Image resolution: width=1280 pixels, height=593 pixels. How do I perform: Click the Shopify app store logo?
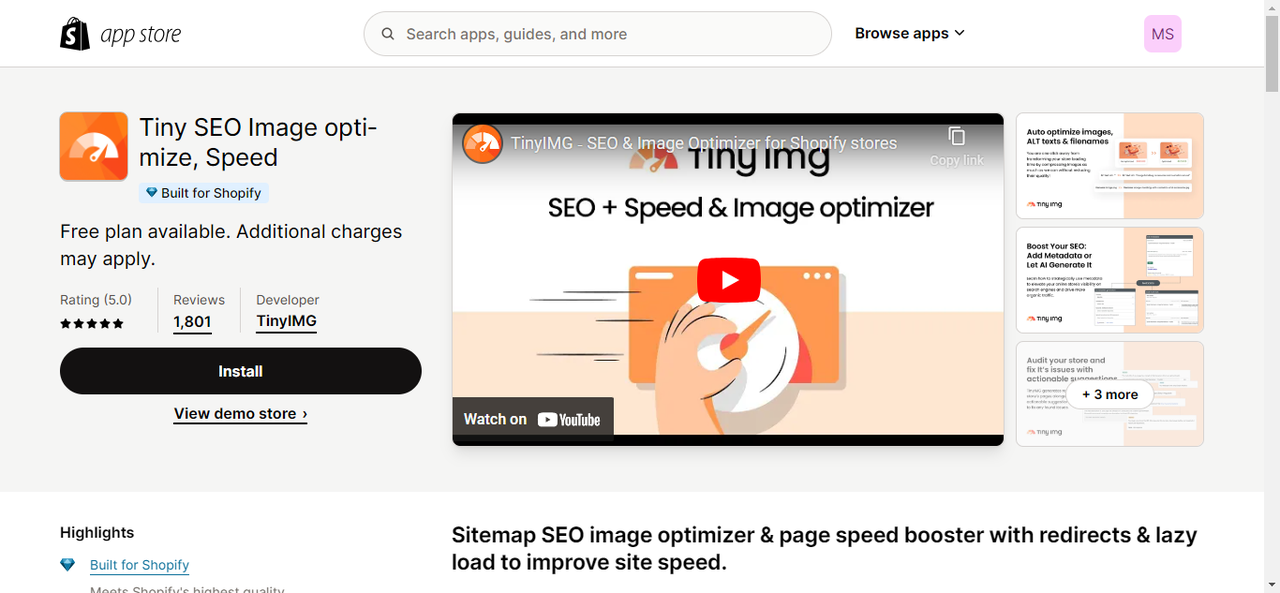pyautogui.click(x=120, y=34)
